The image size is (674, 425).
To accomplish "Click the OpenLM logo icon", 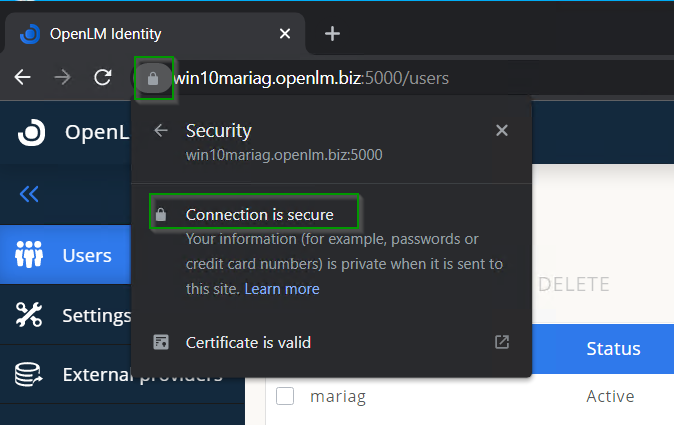I will click(x=31, y=132).
